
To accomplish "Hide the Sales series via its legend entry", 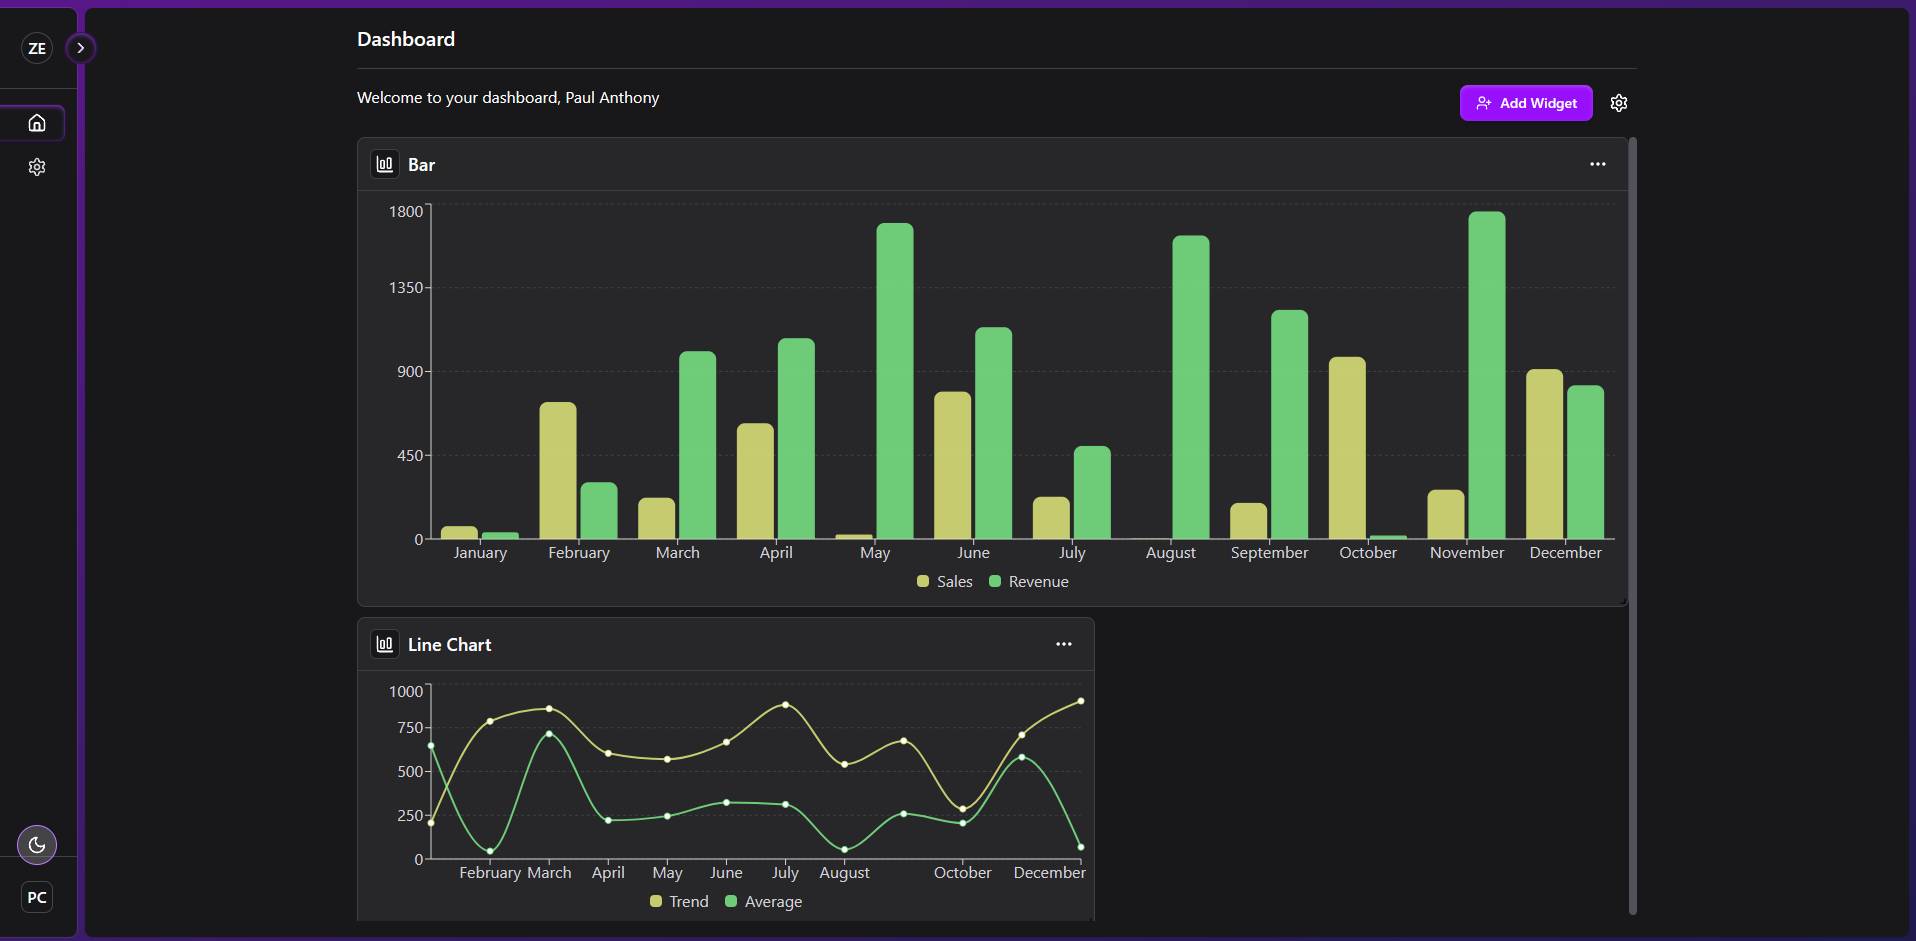I will click(944, 581).
